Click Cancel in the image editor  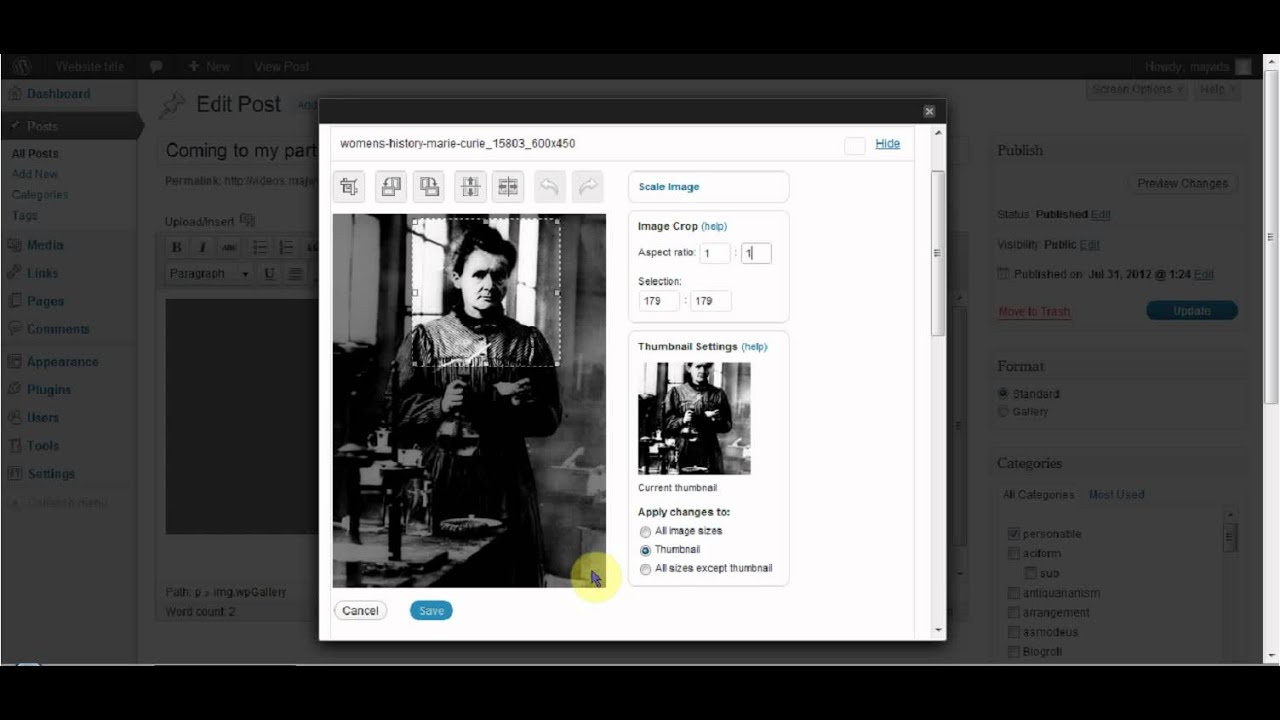360,611
